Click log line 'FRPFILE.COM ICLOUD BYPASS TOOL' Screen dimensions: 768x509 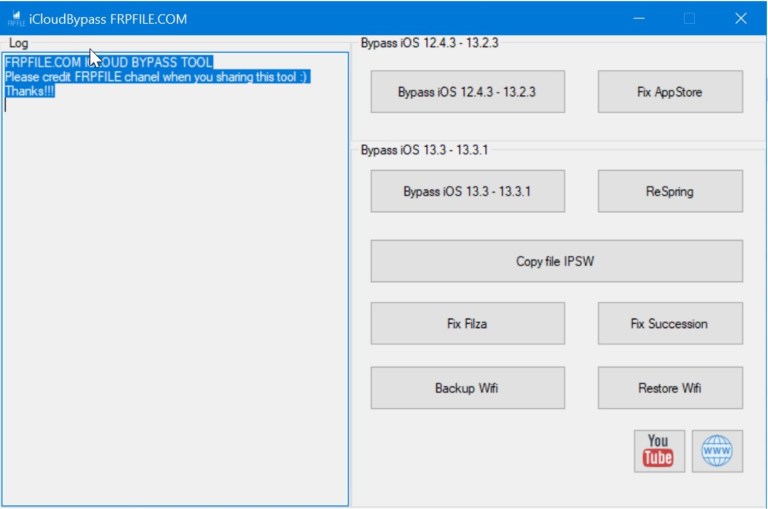tap(109, 62)
